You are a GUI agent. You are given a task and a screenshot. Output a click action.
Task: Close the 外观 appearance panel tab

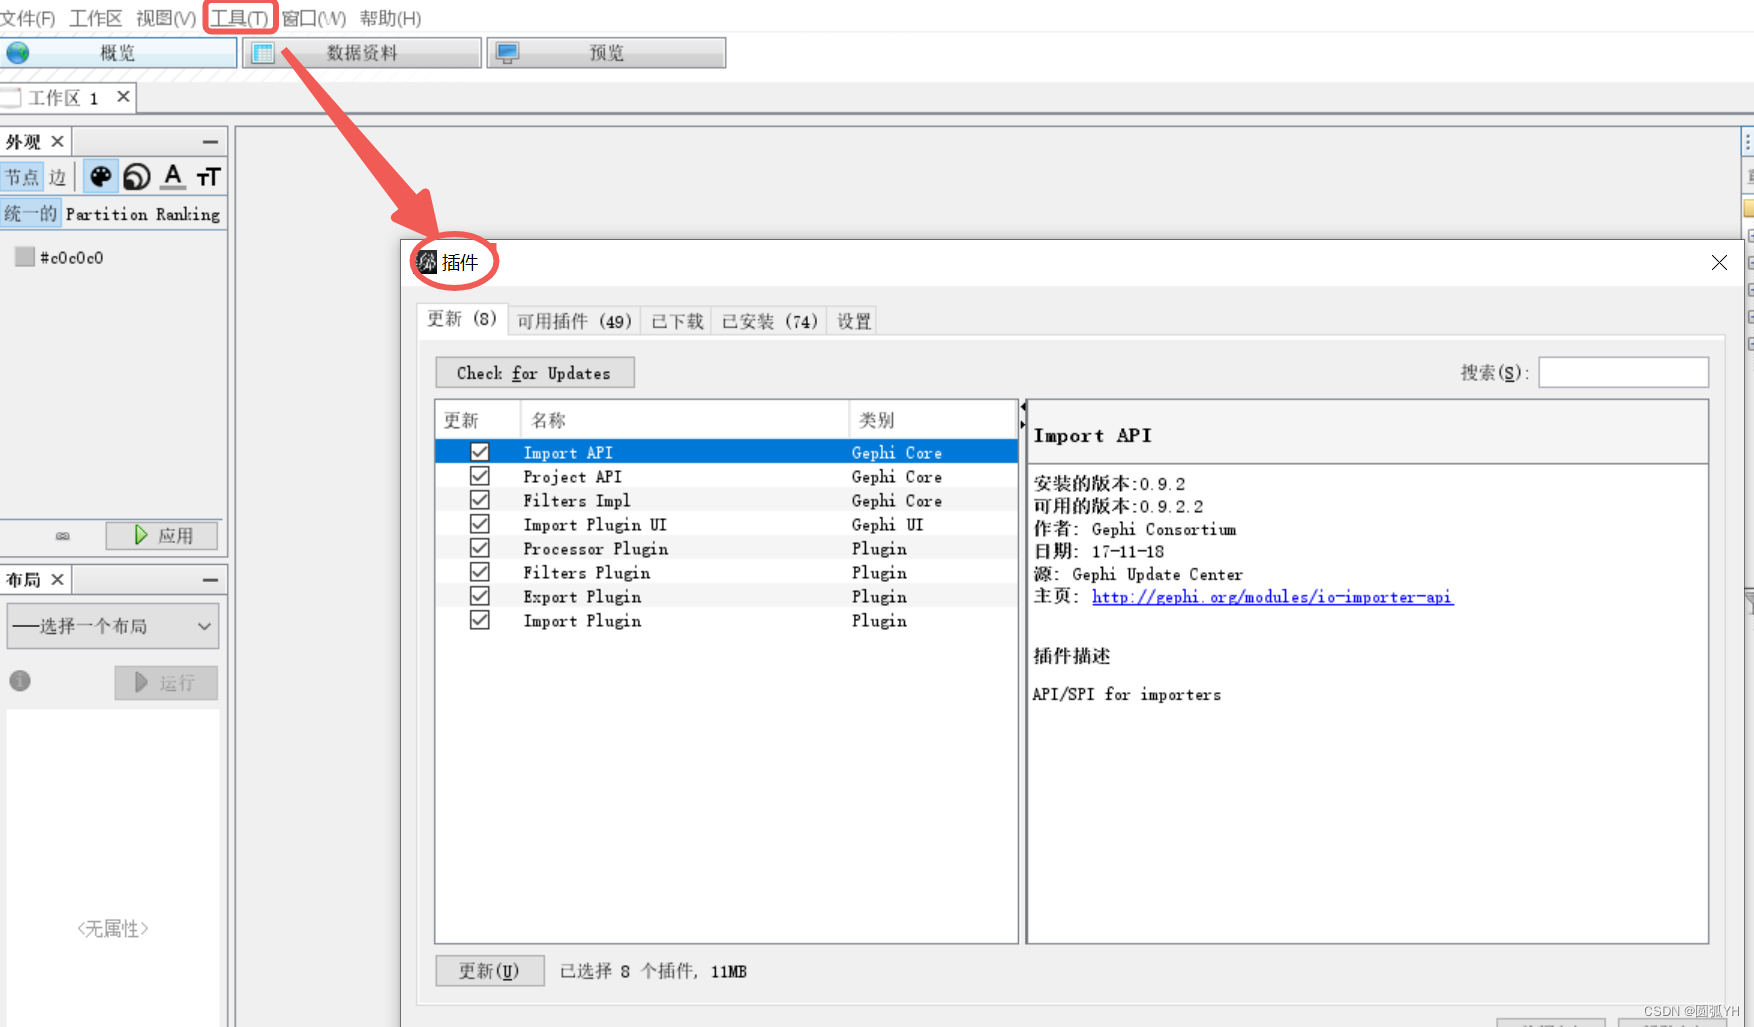point(58,142)
